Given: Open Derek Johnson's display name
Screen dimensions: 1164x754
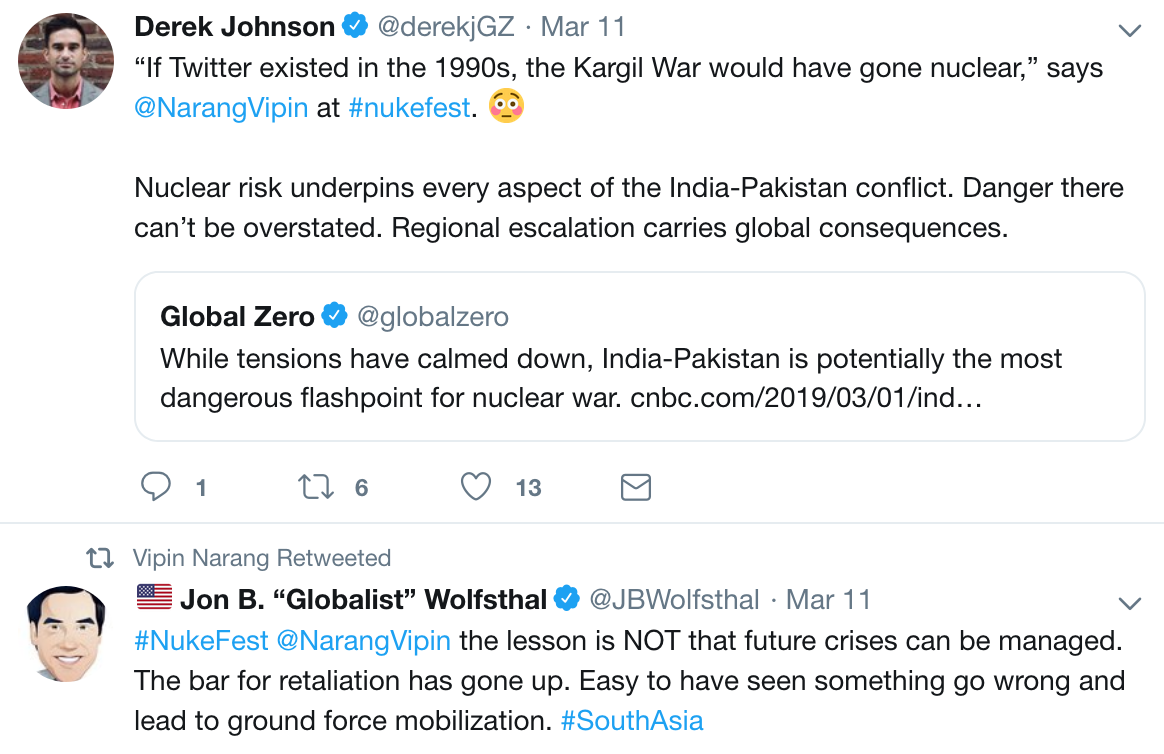Looking at the screenshot, I should click(x=235, y=27).
